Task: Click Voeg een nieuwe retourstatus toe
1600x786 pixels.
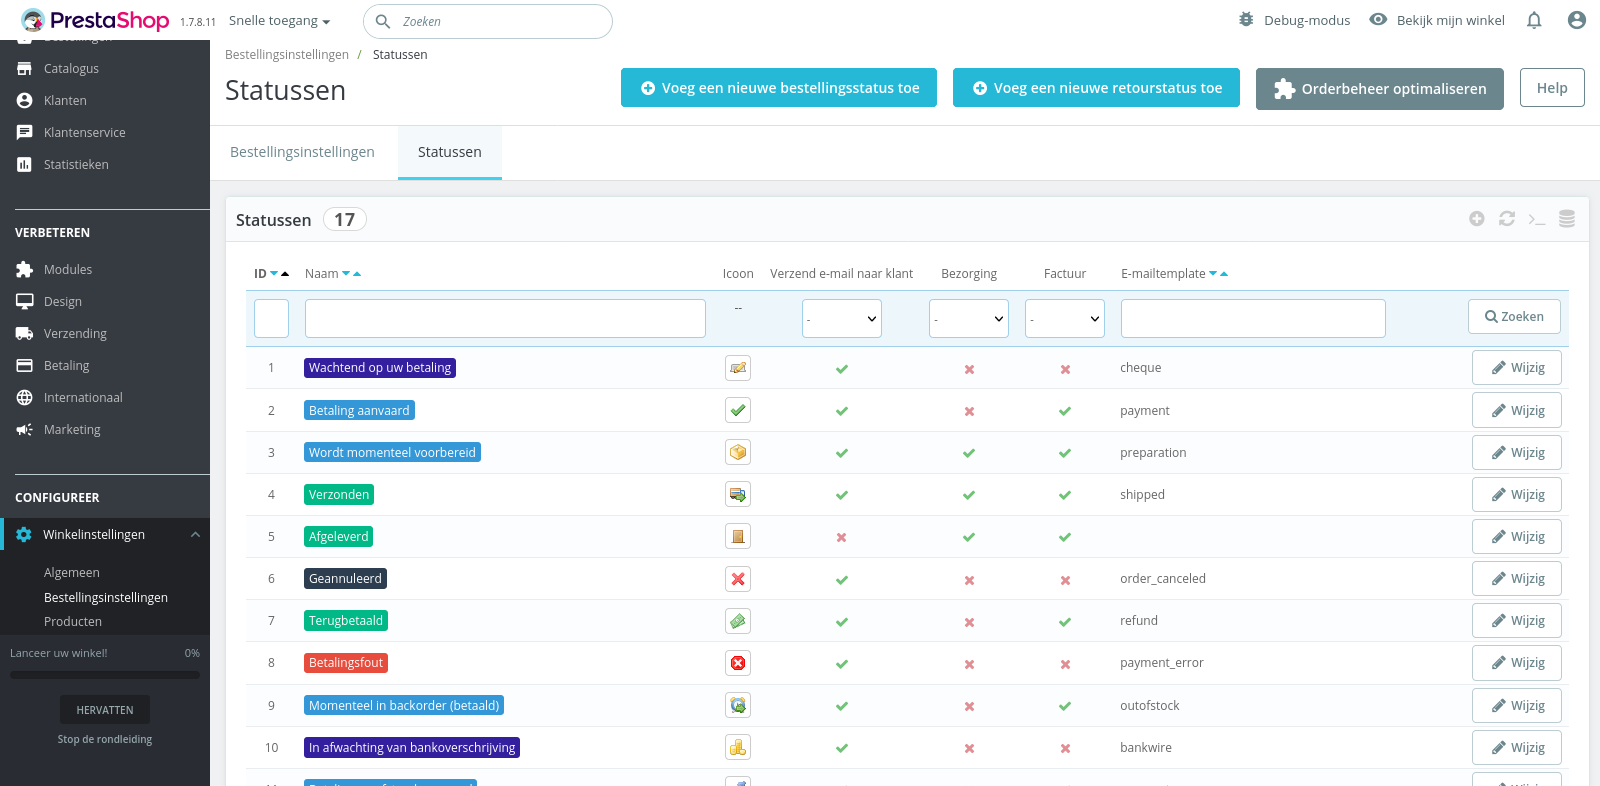Action: [1096, 88]
